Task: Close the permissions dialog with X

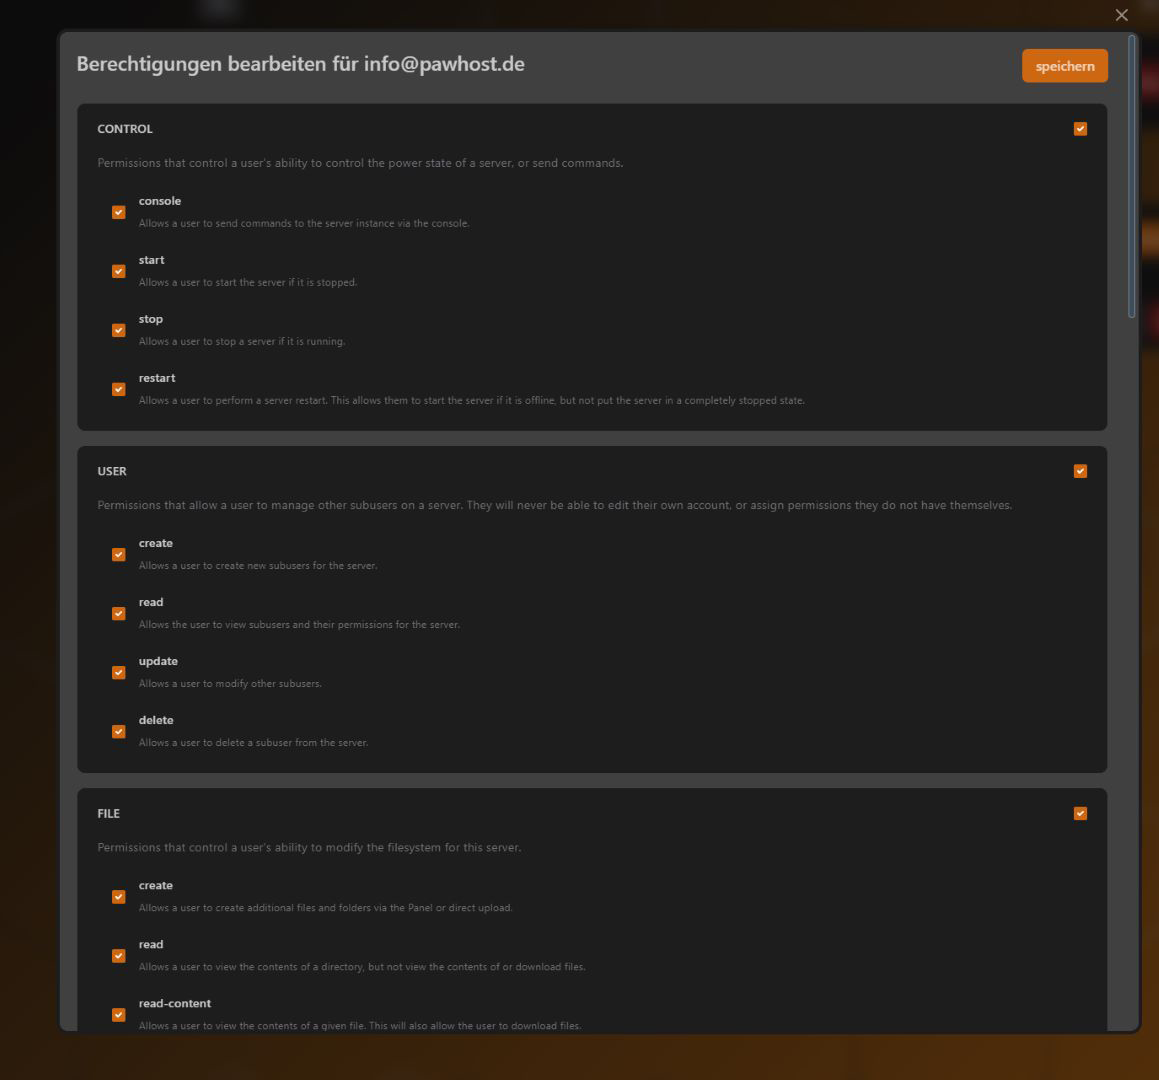Action: 1121,15
